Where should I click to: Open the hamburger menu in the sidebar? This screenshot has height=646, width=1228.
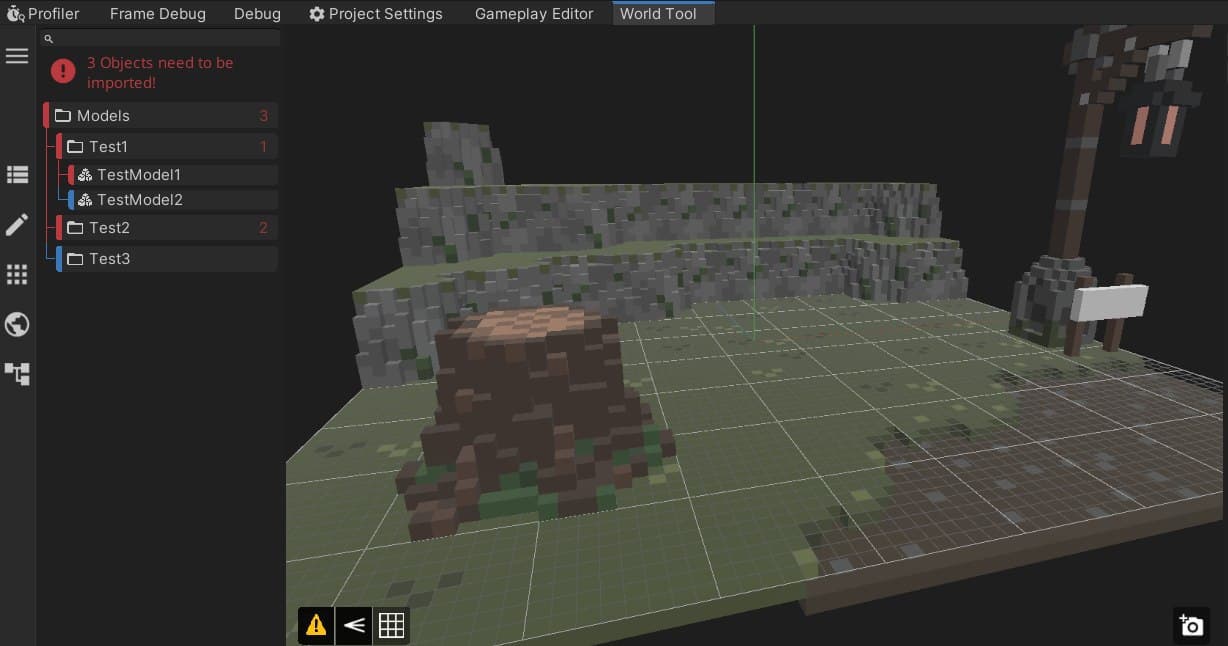click(17, 56)
